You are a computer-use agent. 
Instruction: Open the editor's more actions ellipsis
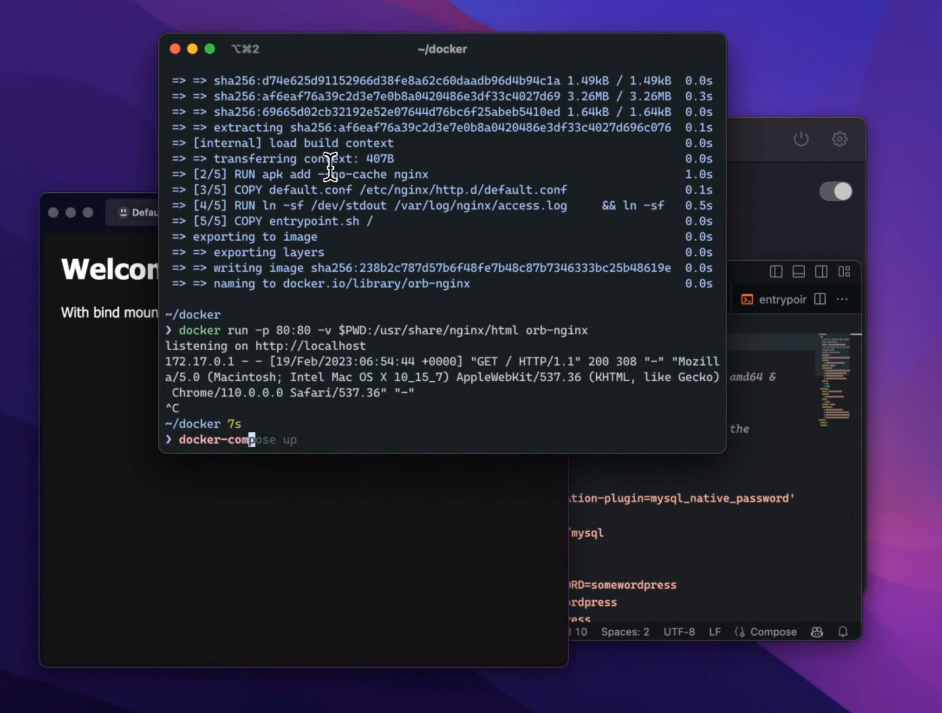point(842,299)
